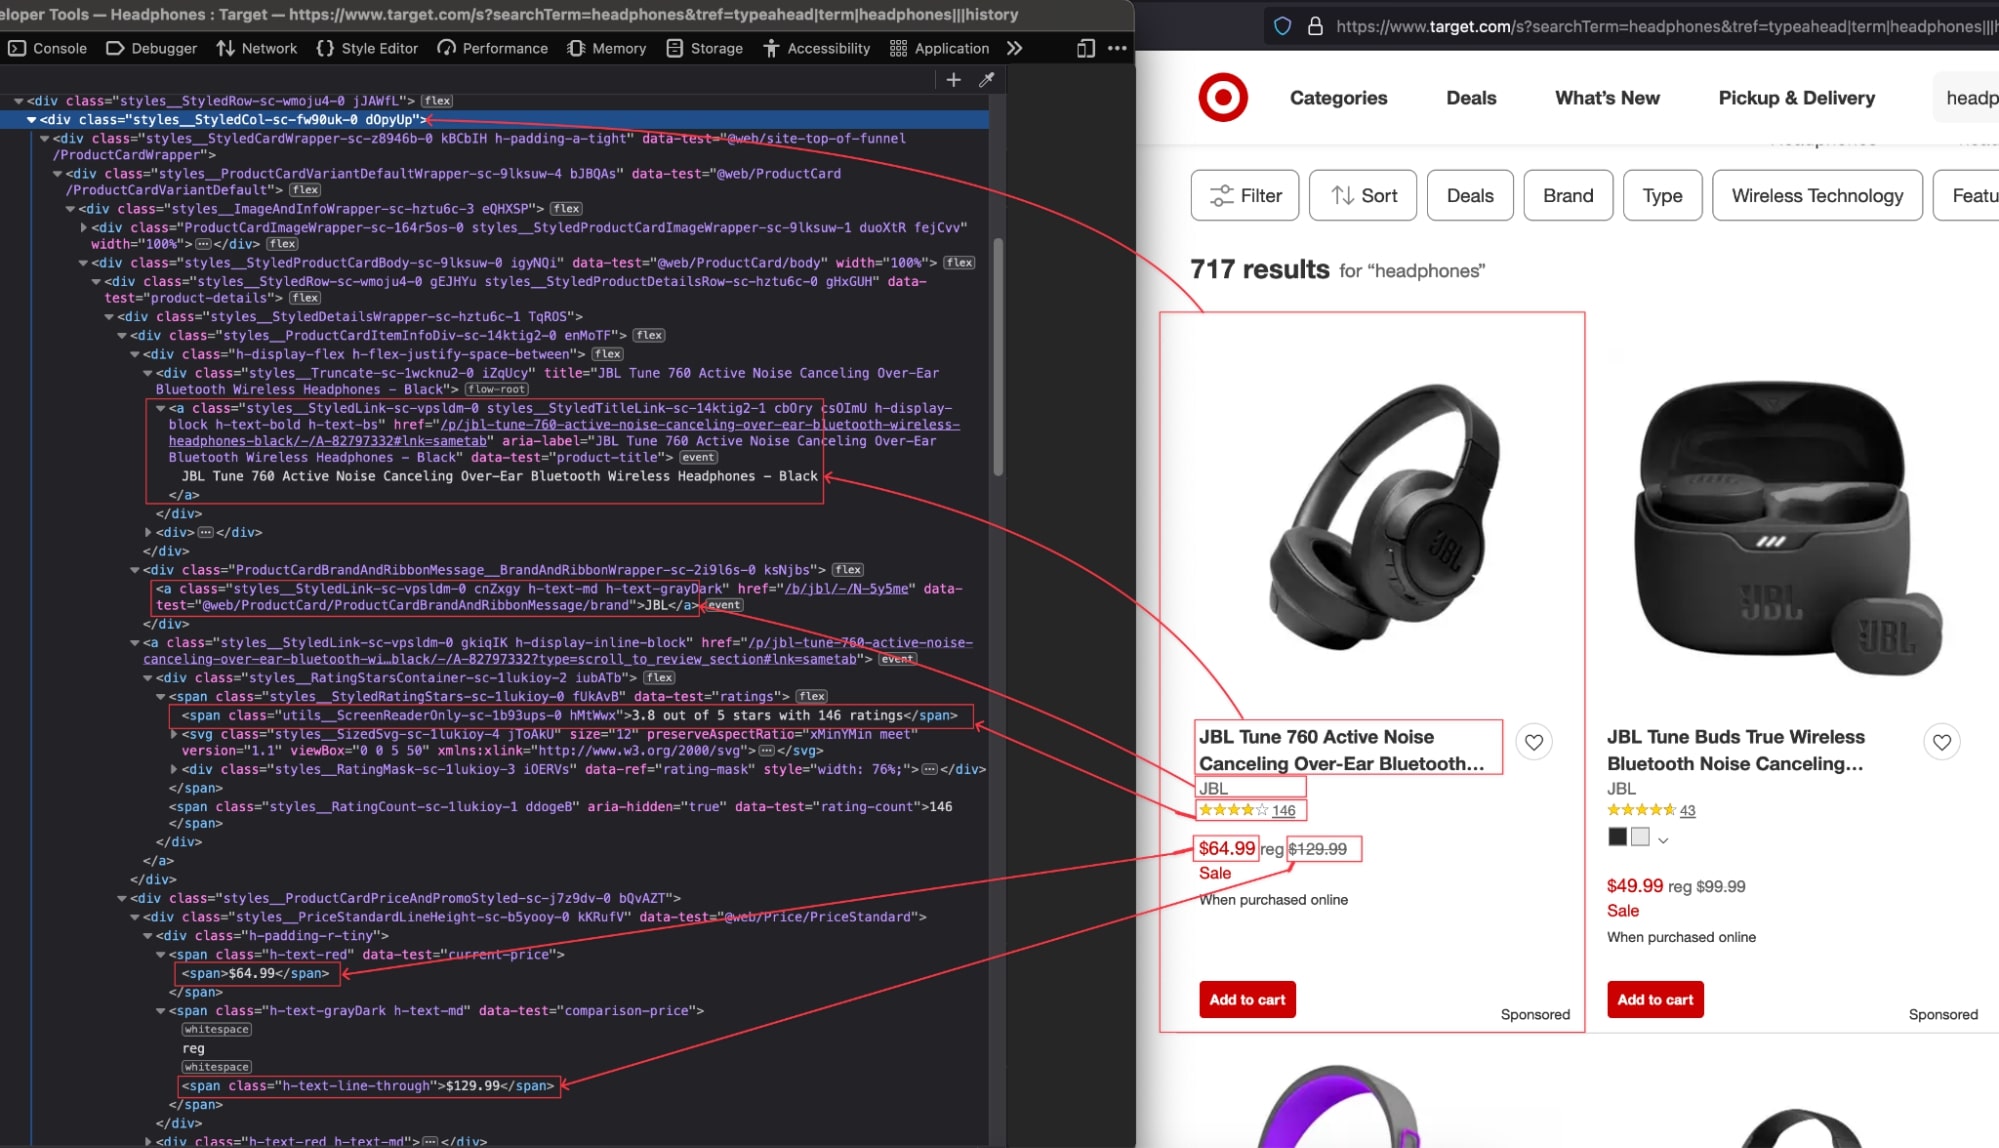Image resolution: width=1999 pixels, height=1148 pixels.
Task: Open the color variant chevron on JBL Tune Buds
Action: pyautogui.click(x=1664, y=839)
